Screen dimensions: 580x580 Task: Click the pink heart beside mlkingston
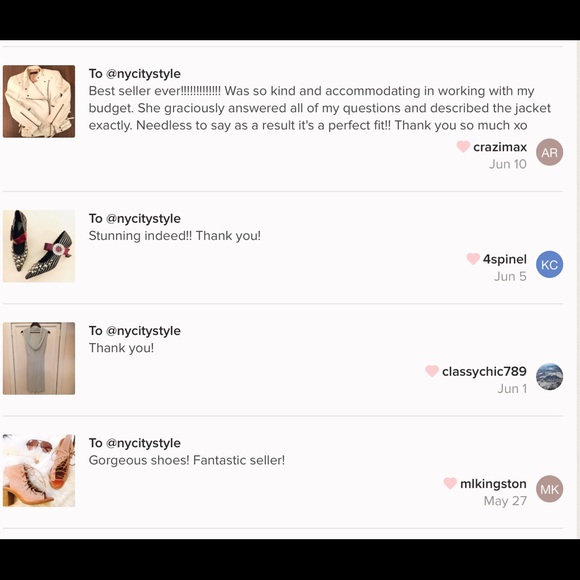[450, 483]
